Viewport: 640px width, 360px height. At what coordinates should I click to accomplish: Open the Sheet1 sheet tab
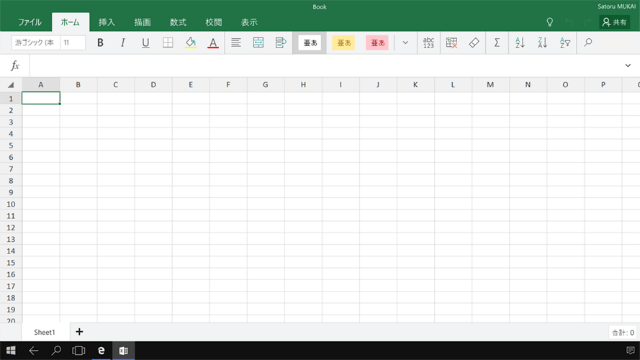44,332
